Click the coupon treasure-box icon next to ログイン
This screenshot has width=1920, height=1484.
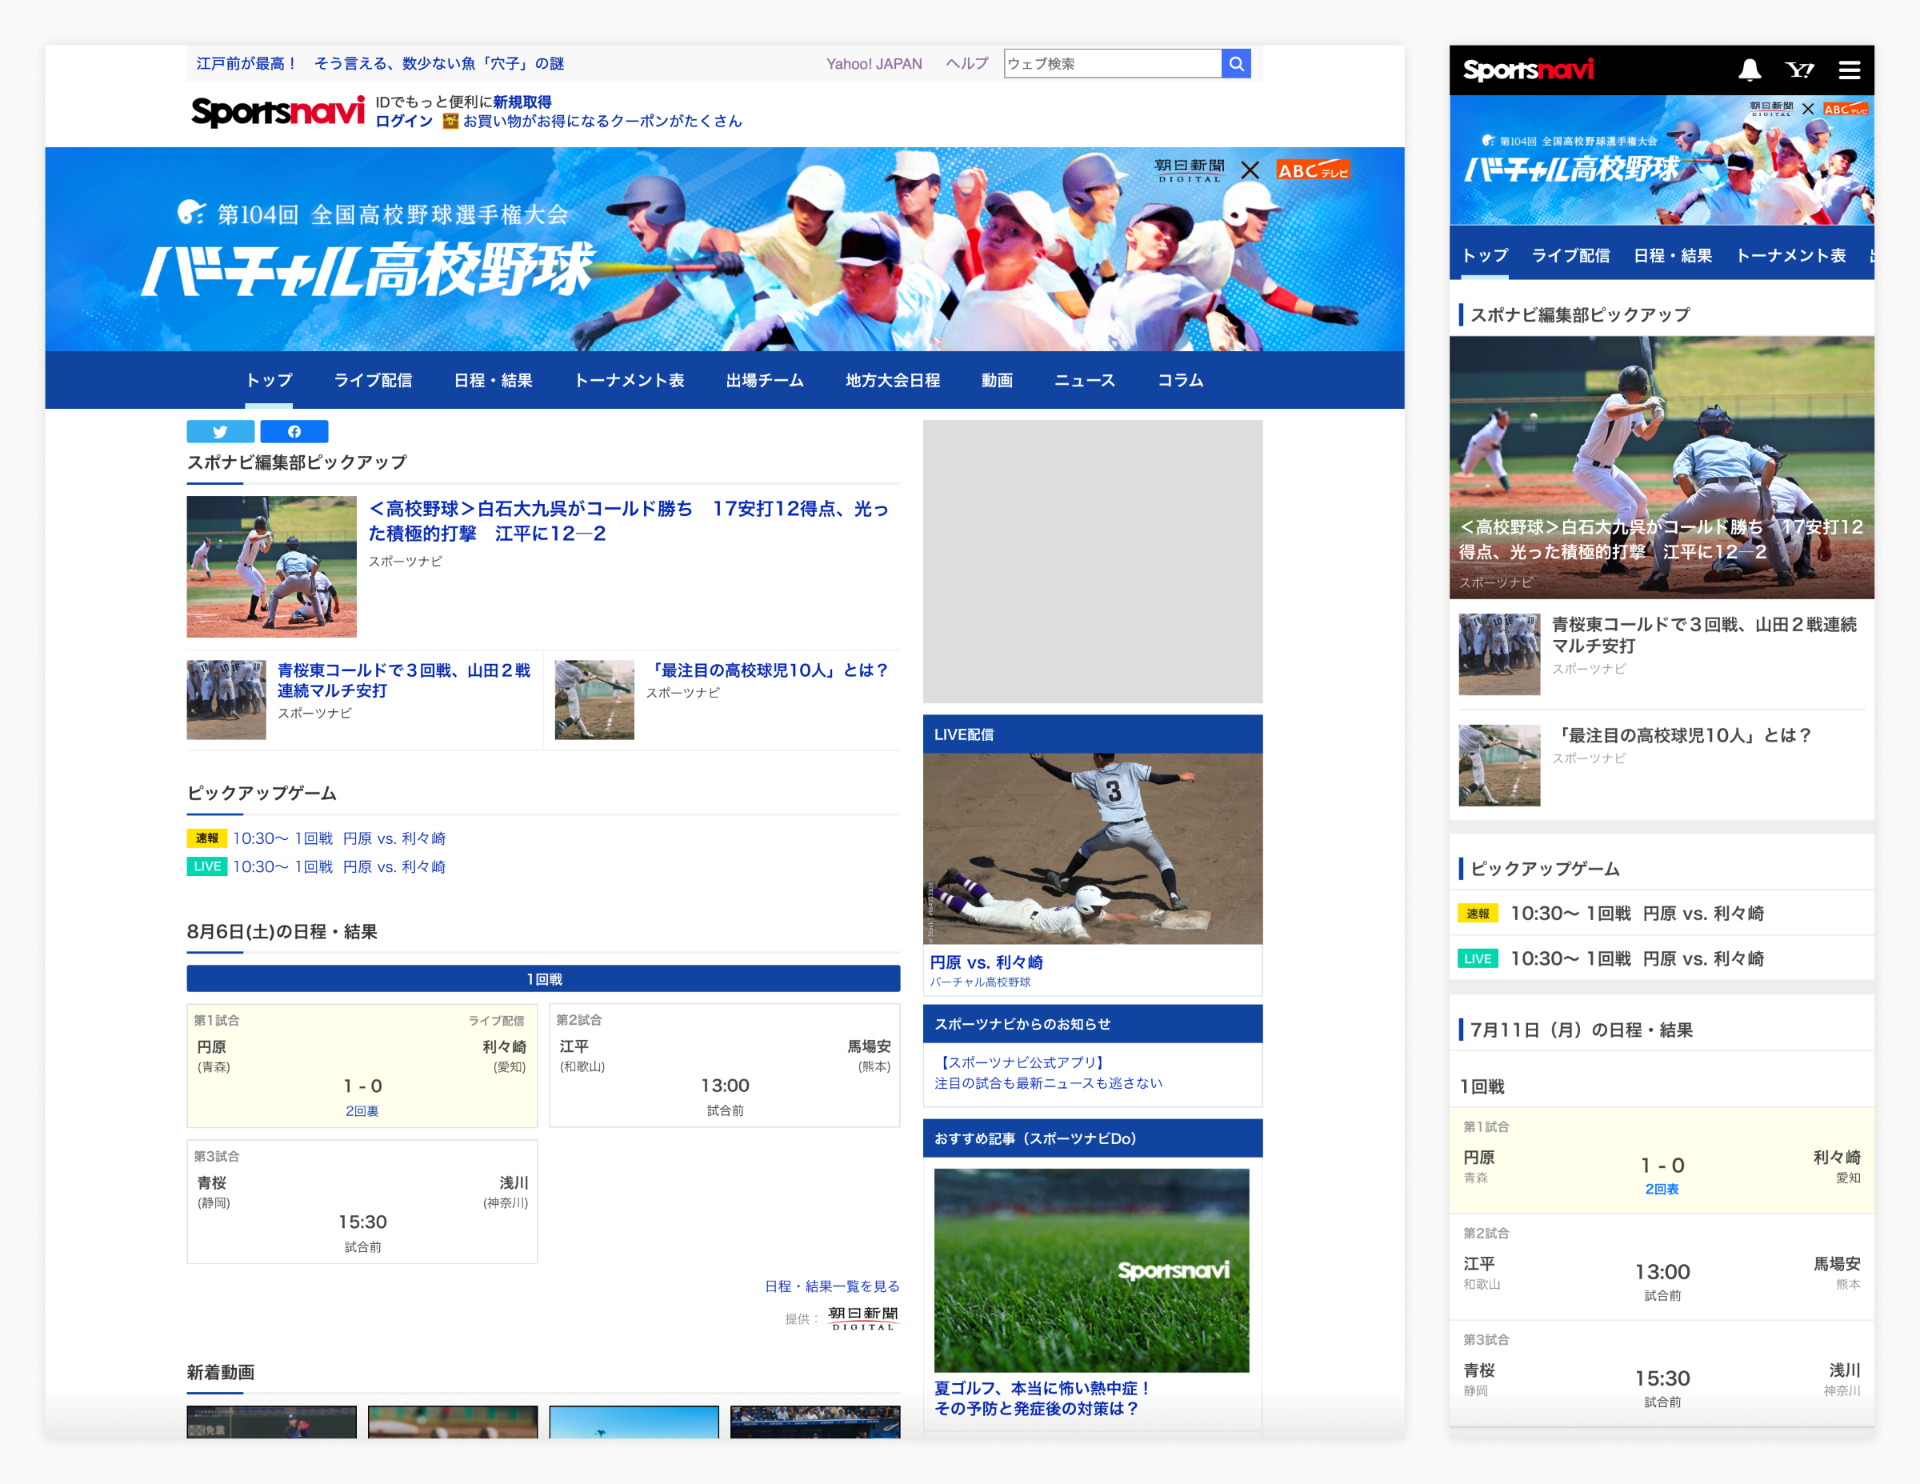coord(449,120)
